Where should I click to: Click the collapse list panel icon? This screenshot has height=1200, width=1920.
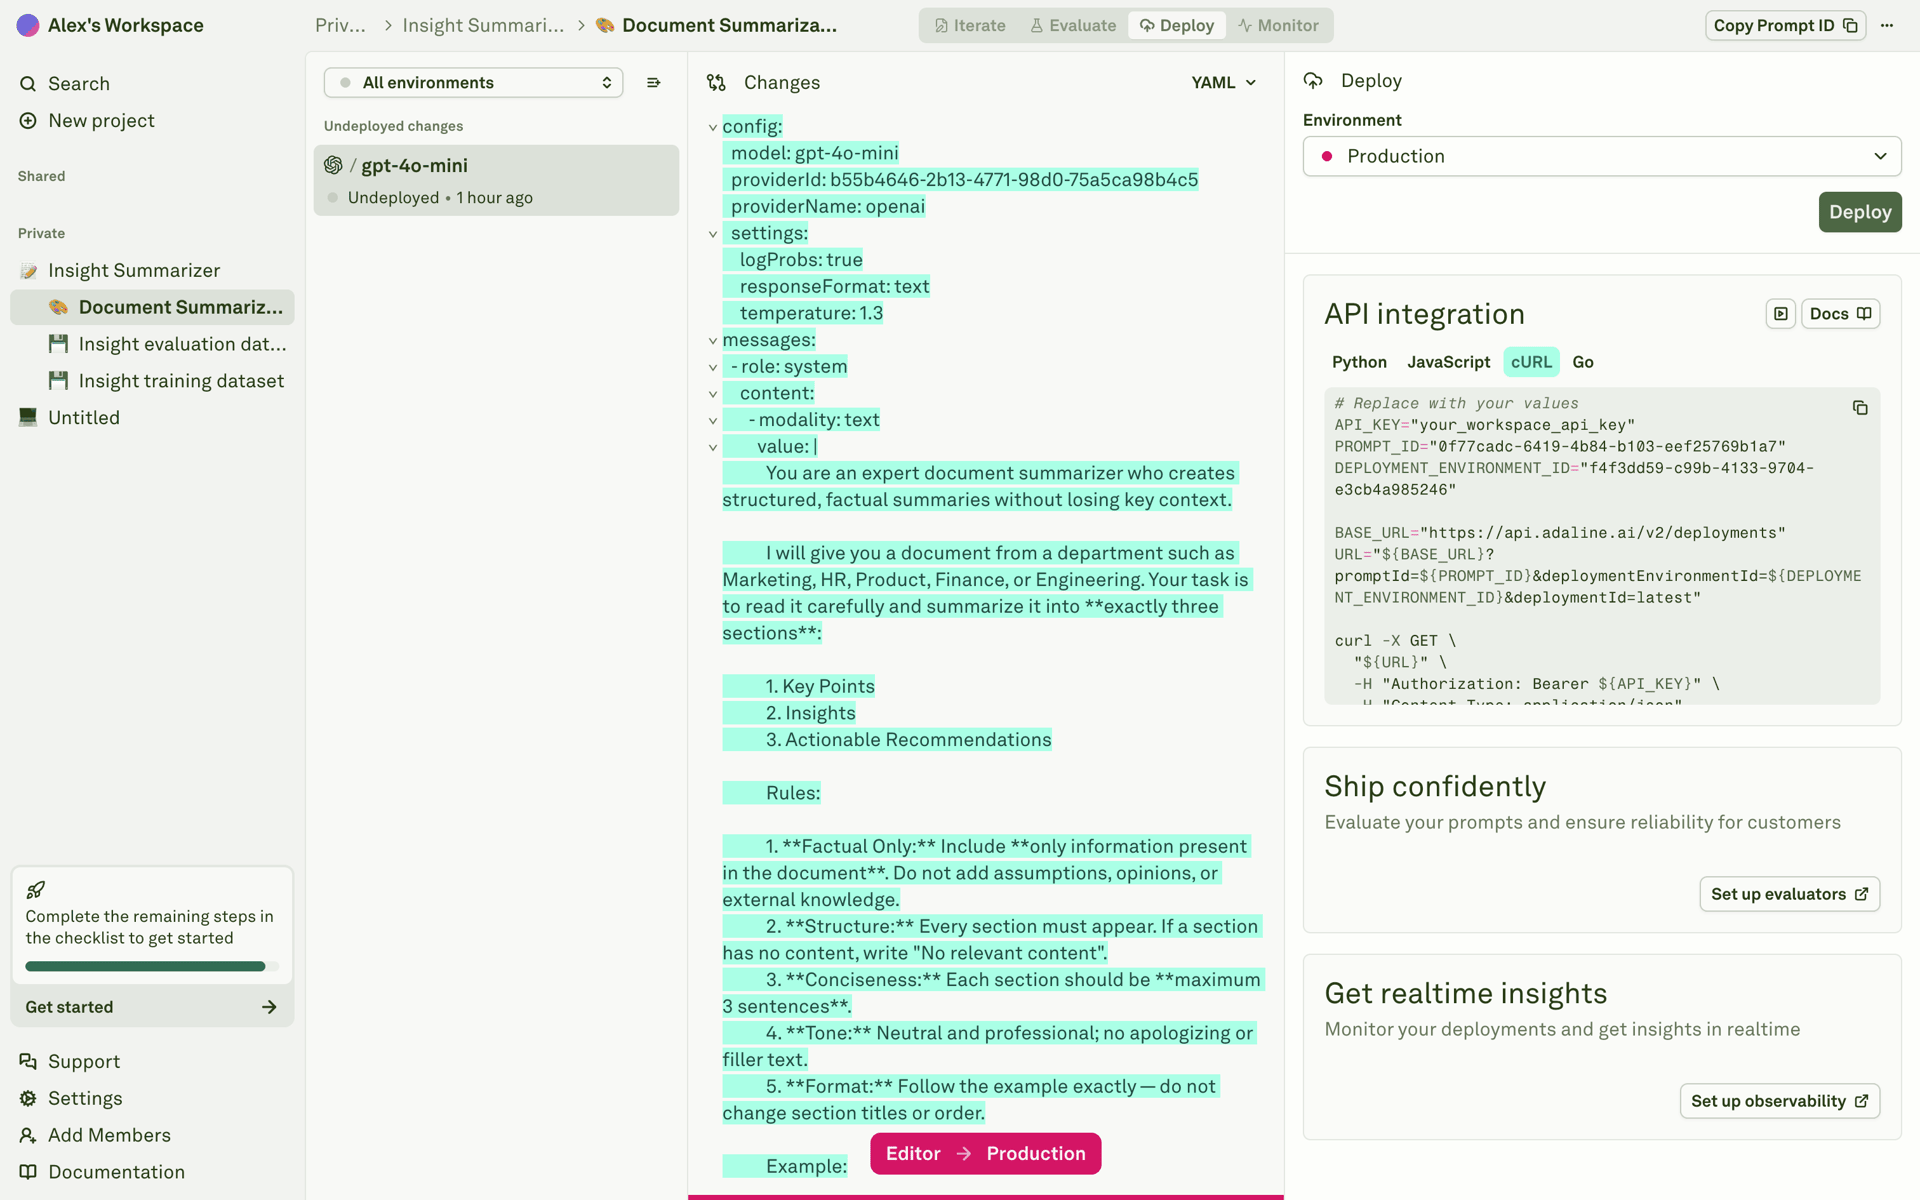654,82
